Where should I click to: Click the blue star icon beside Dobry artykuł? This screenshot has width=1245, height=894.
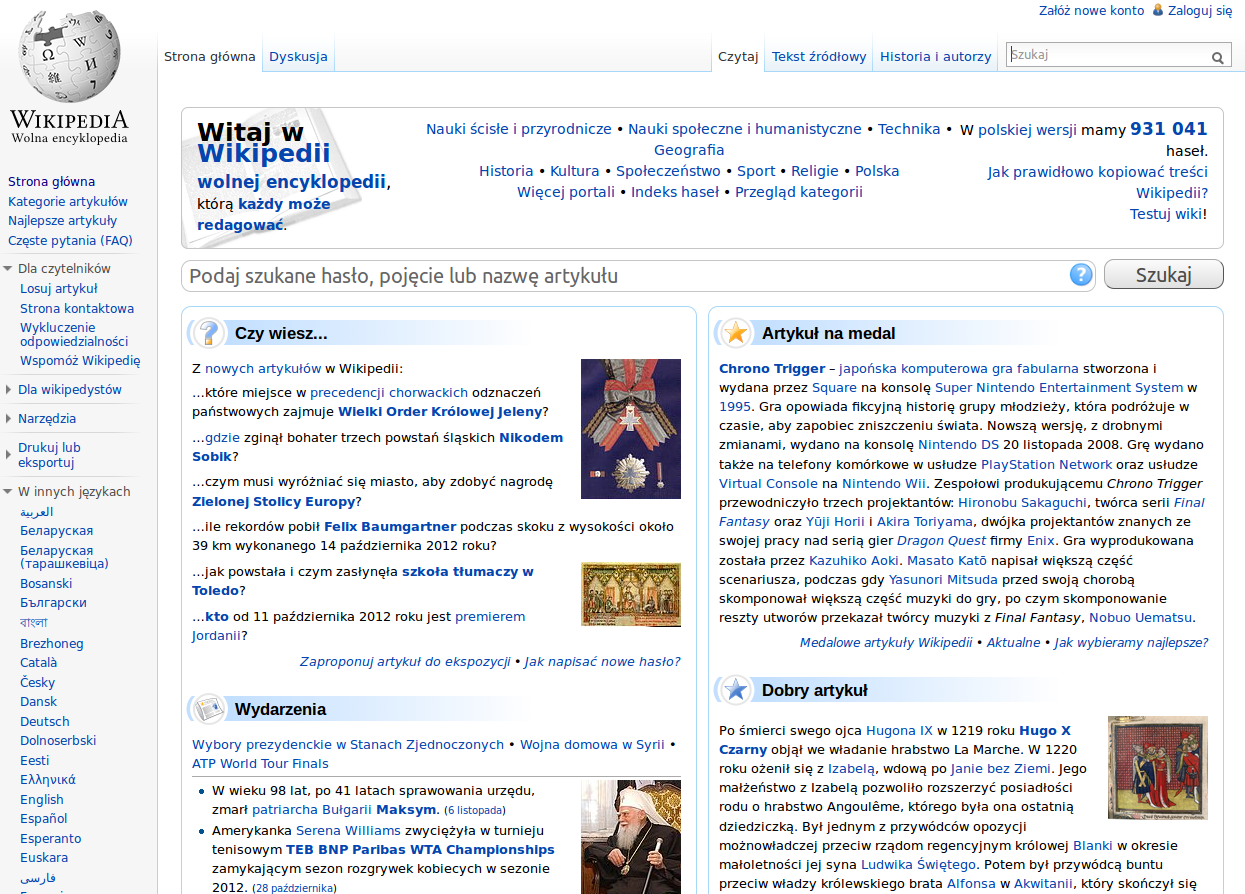click(736, 689)
